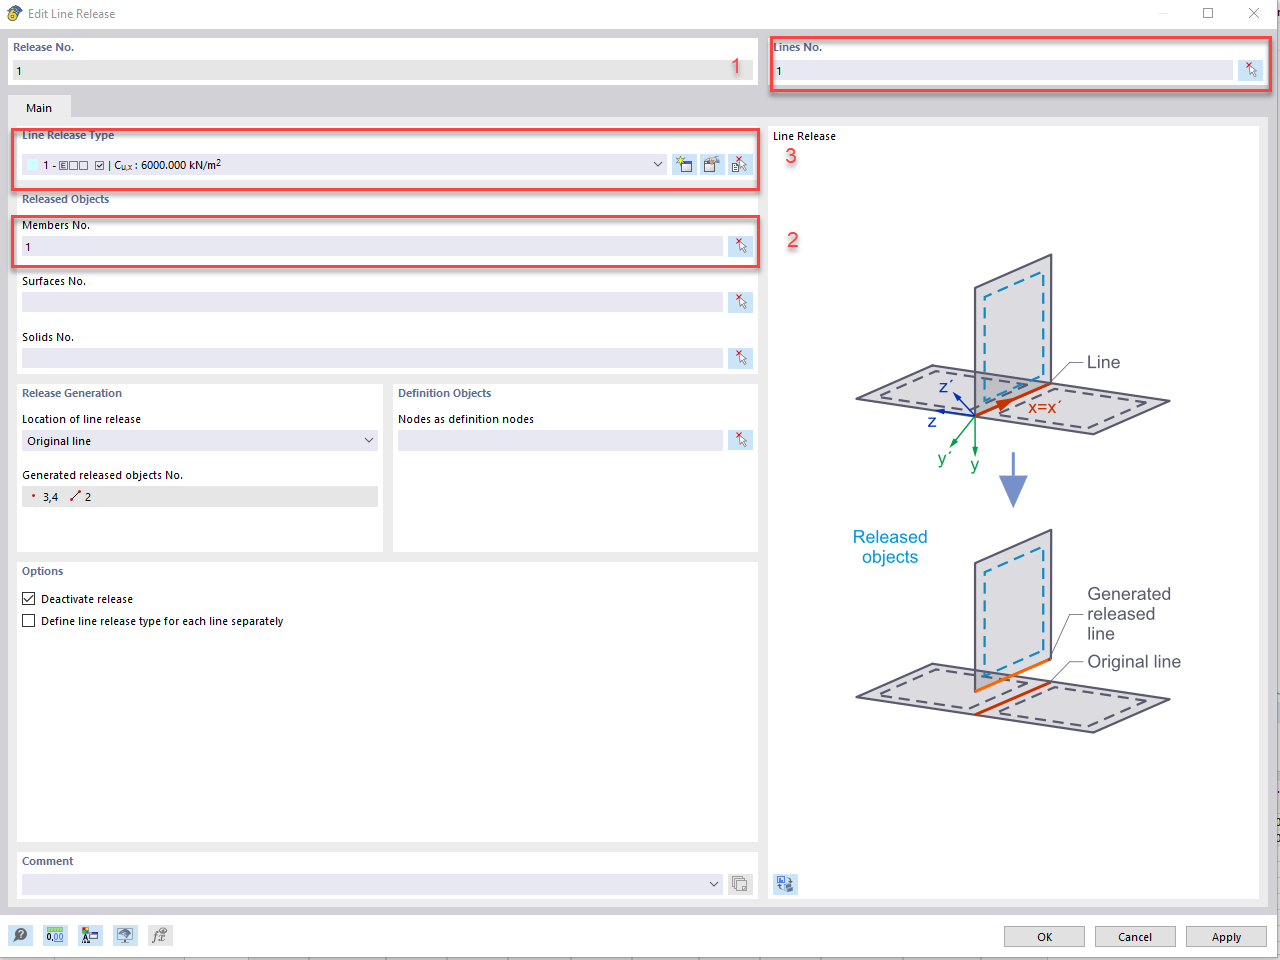Open the Comment dropdown list
Screen dimensions: 1280x960
click(713, 884)
